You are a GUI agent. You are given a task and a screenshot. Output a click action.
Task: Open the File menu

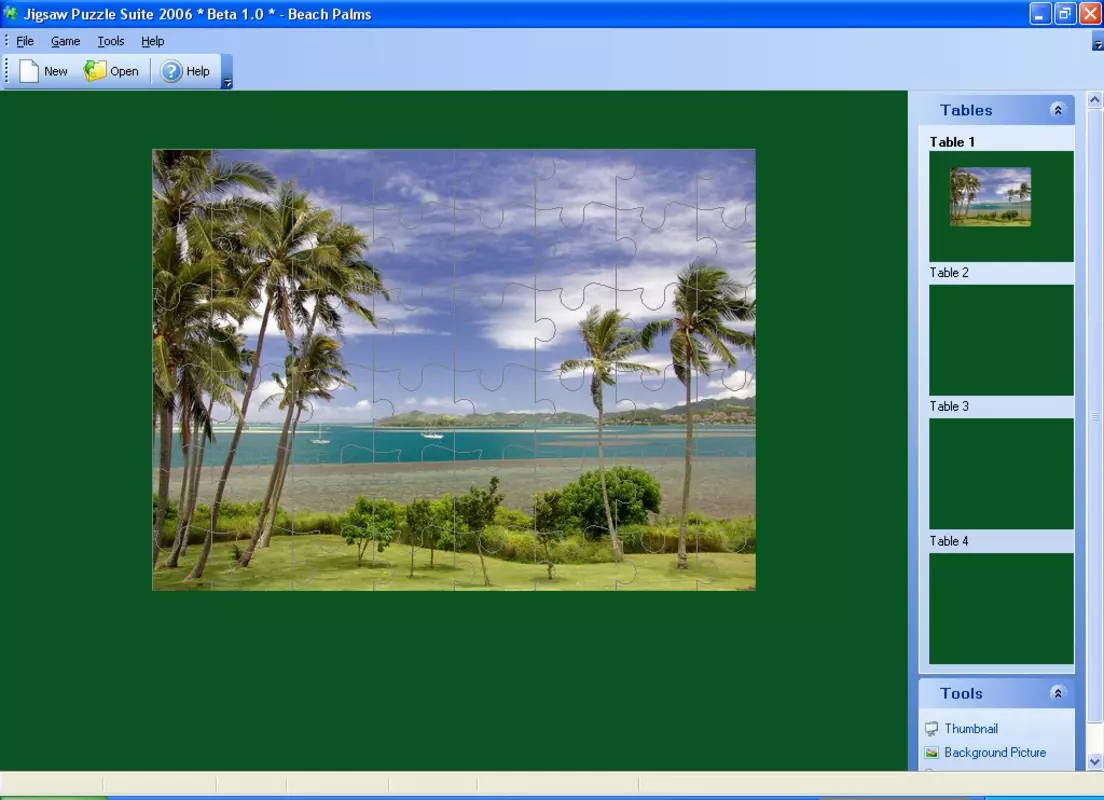25,41
